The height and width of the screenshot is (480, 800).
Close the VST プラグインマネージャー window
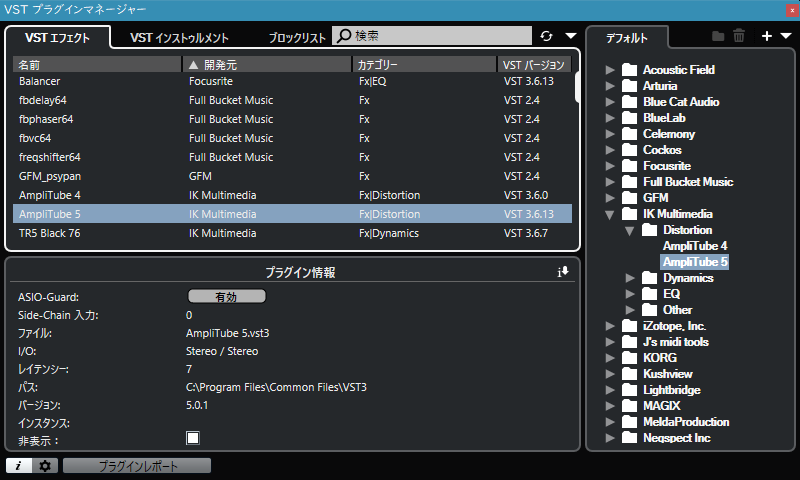(x=792, y=10)
